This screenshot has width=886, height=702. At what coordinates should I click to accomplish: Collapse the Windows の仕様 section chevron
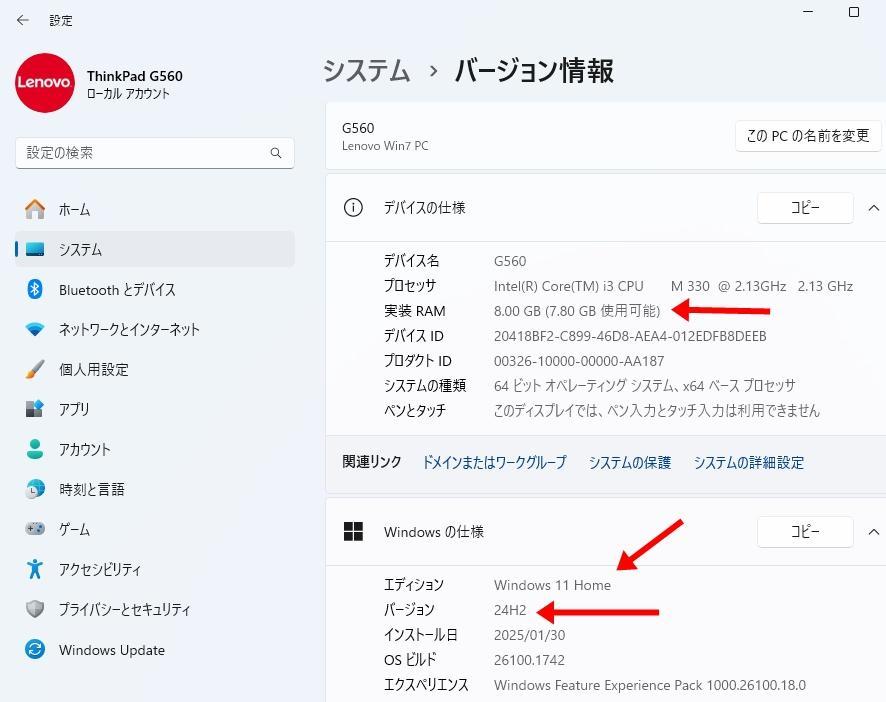click(x=874, y=531)
